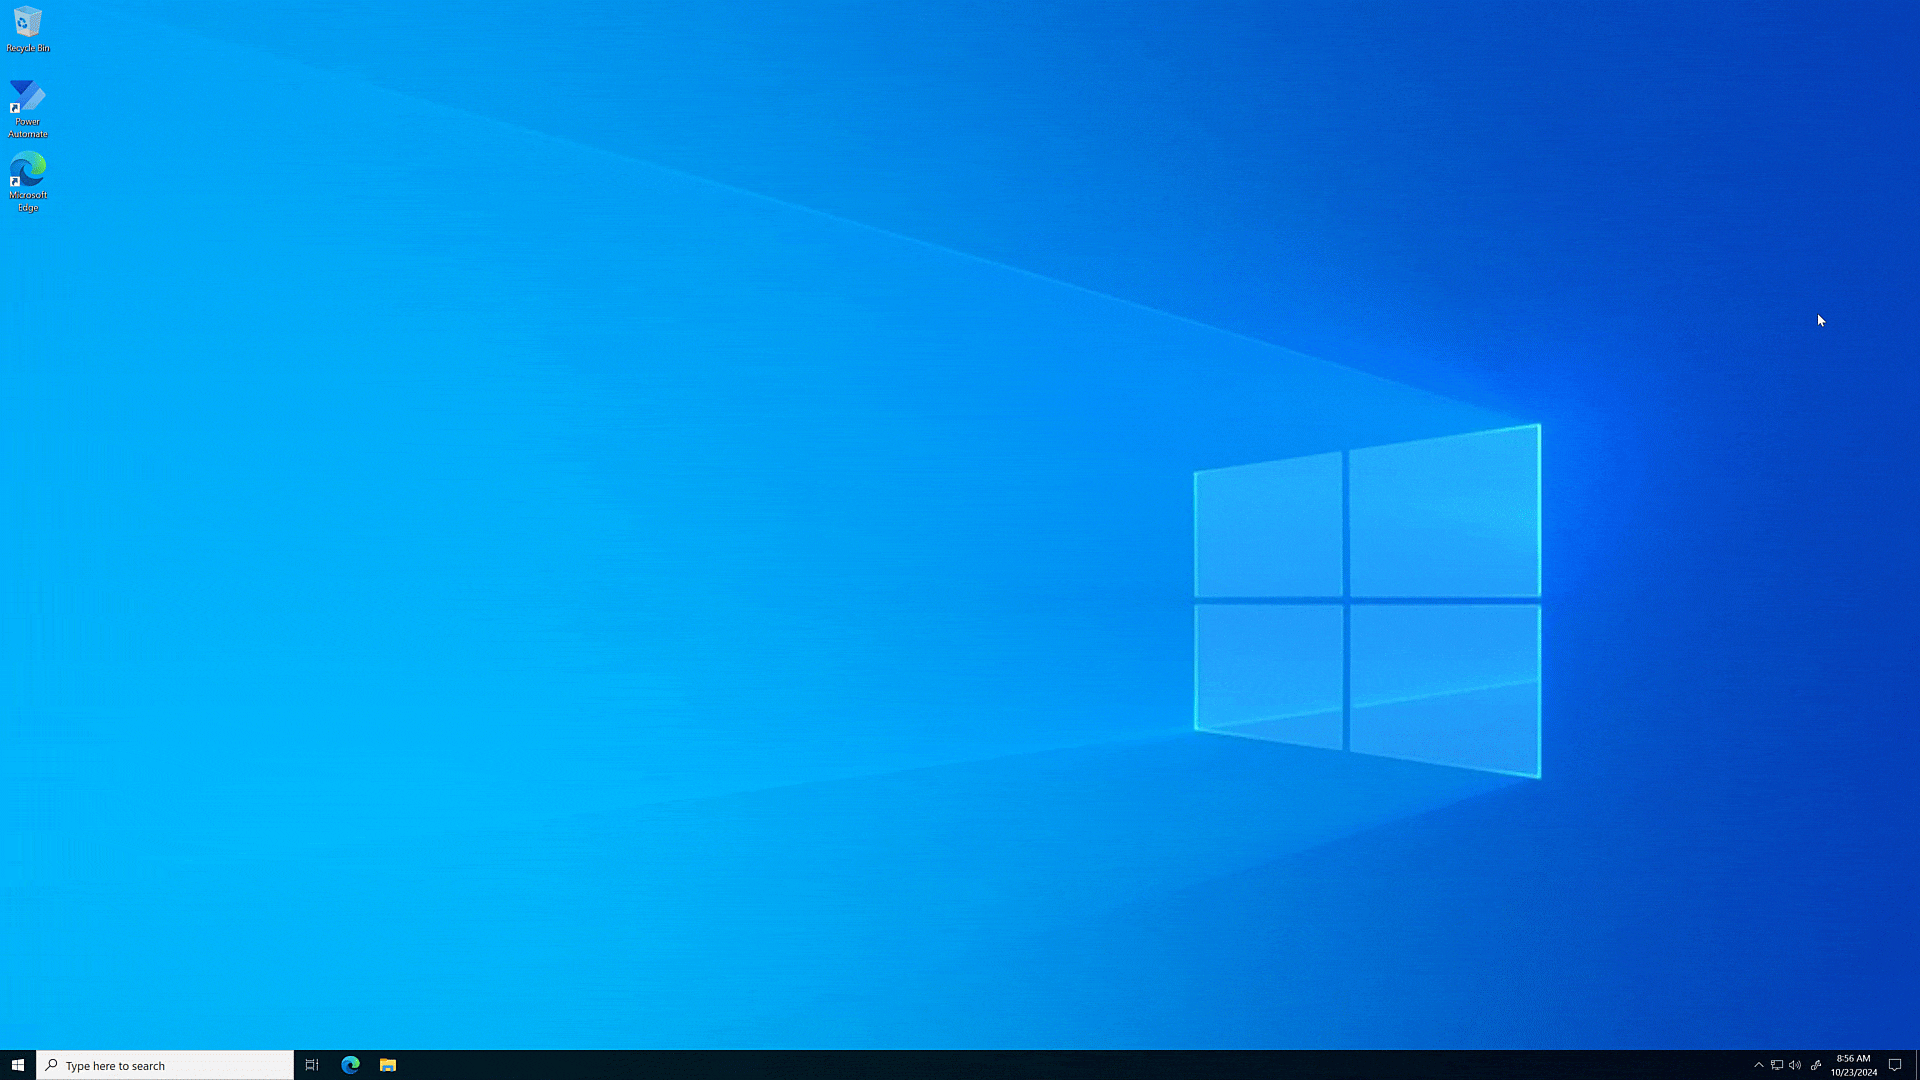This screenshot has height=1080, width=1920.
Task: Click the date 10/23/2024 in tray
Action: coord(1851,1071)
